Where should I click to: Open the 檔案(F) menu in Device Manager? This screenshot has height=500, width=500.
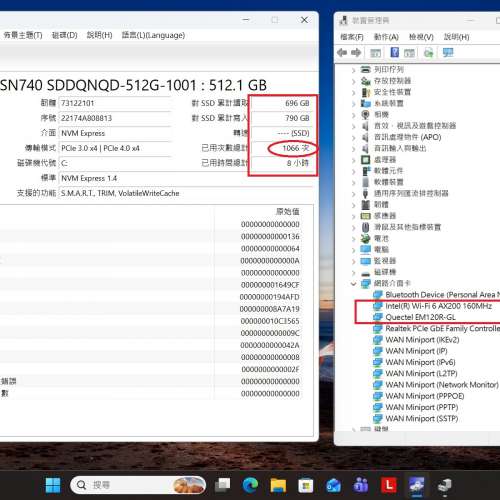pos(352,37)
